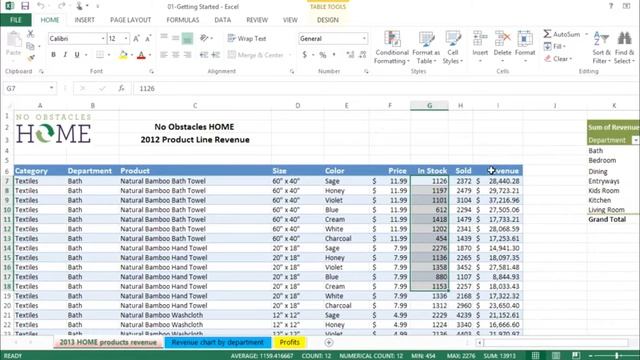The height and width of the screenshot is (360, 640).
Task: Apply the red Font Color
Action: (141, 55)
